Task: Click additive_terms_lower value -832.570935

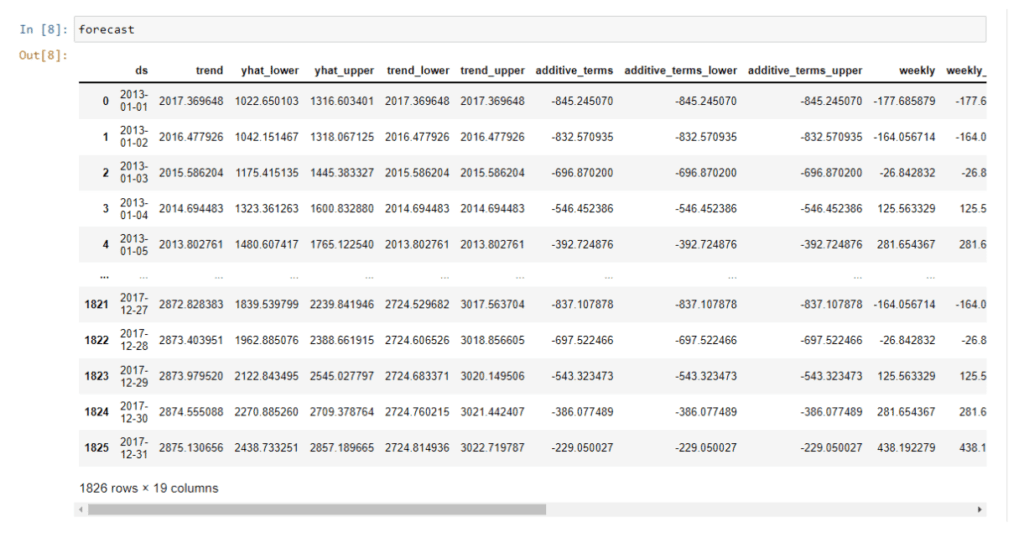Action: click(706, 137)
